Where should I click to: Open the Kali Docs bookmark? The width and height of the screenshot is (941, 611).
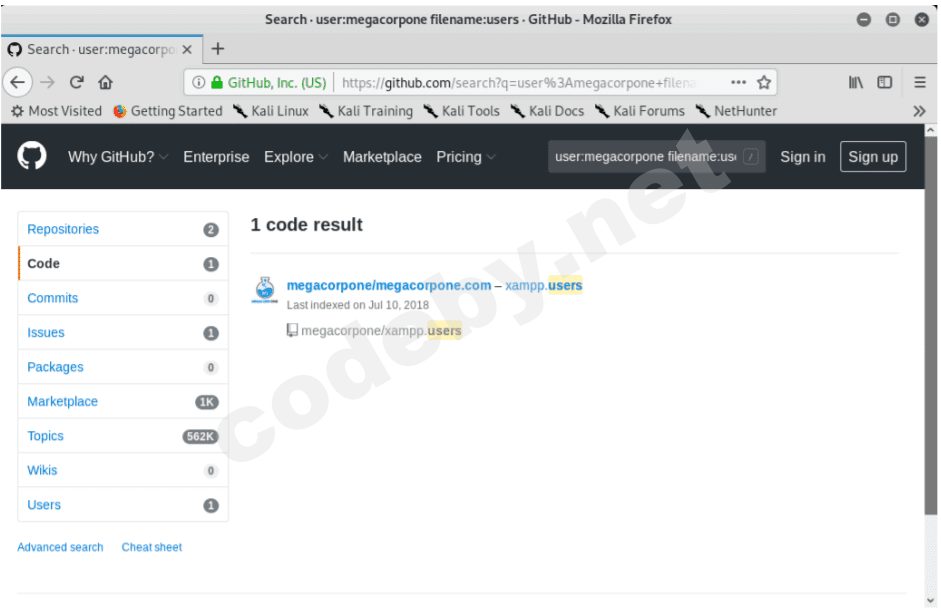pos(547,111)
